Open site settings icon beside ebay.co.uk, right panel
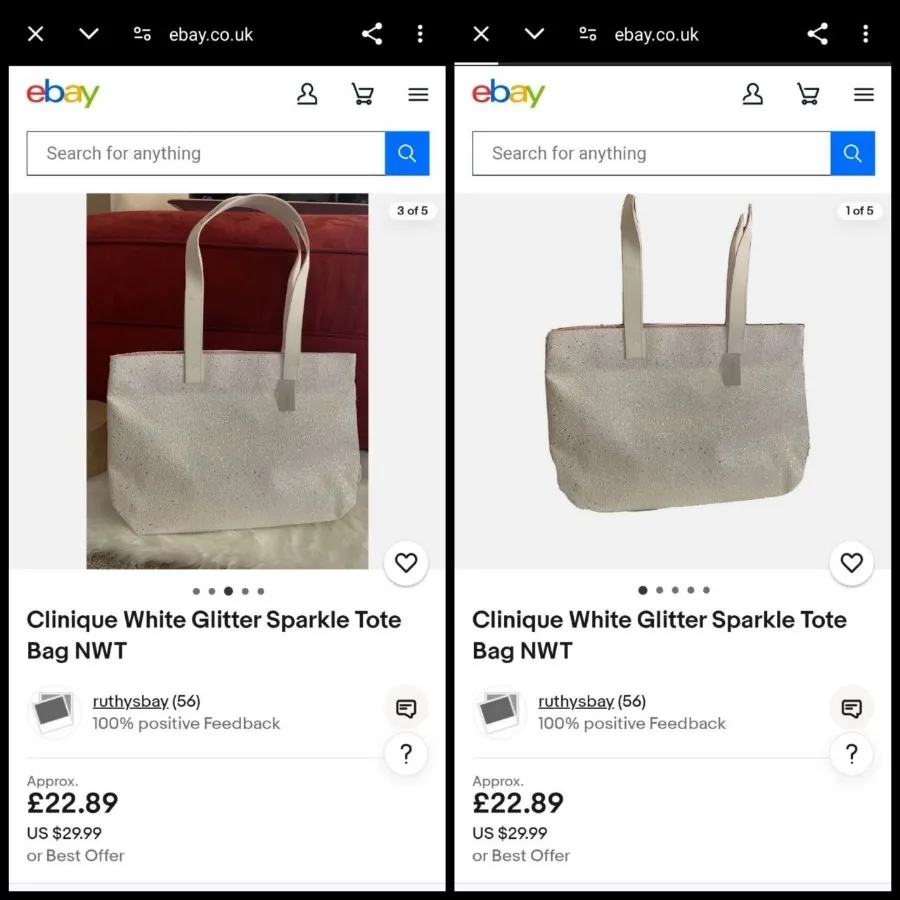900x900 pixels. tap(588, 34)
